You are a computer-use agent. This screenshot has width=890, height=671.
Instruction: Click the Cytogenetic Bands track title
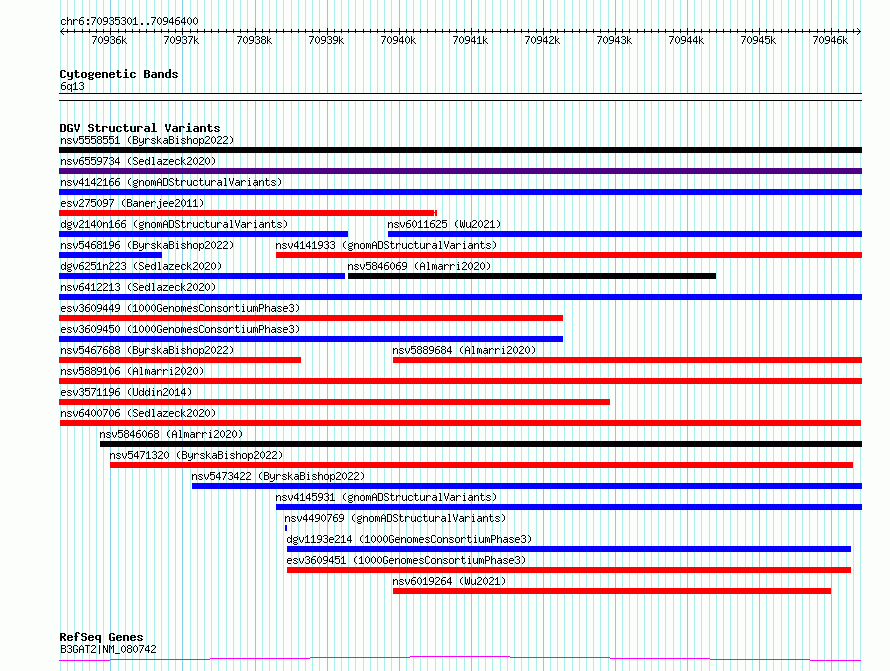(x=119, y=74)
